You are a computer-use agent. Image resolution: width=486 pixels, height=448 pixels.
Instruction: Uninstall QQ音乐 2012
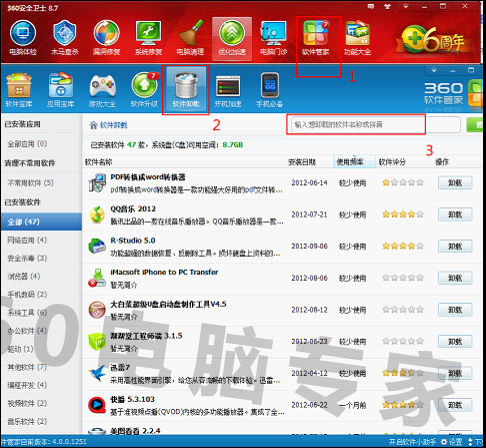455,214
